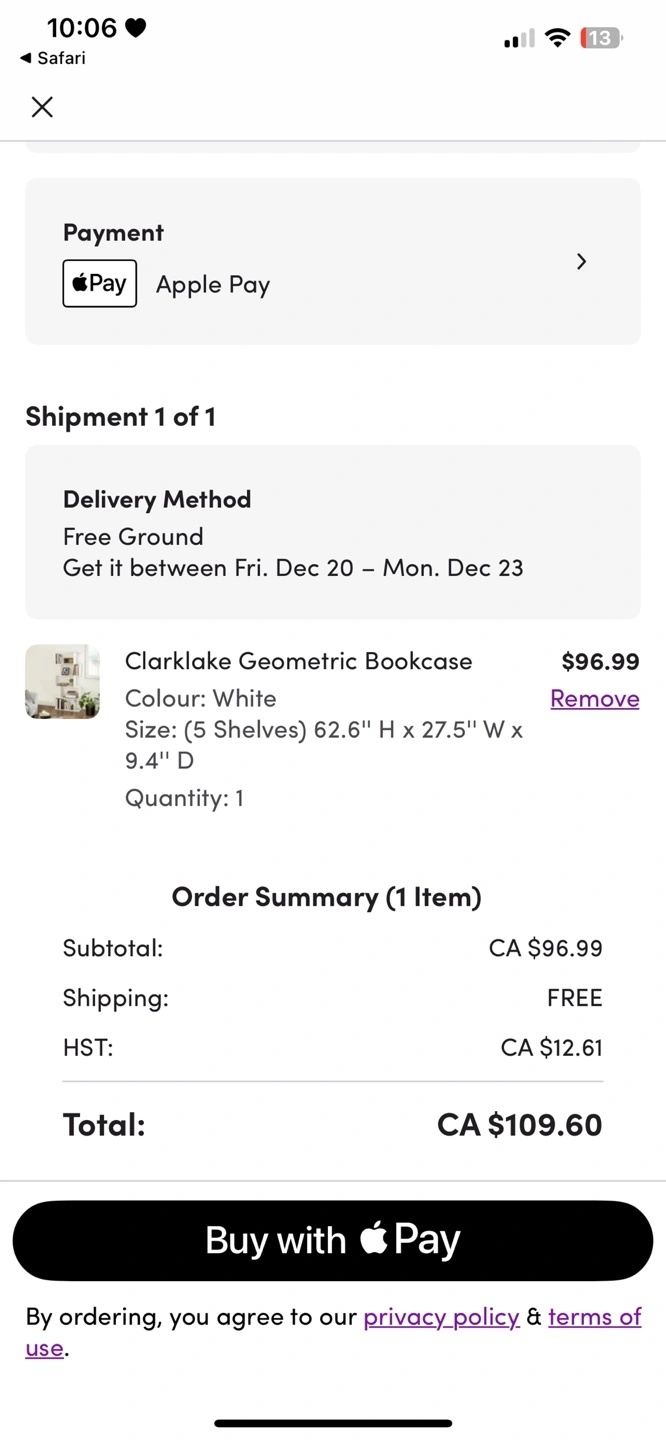Tap the Wi-Fi status icon
Image resolution: width=666 pixels, height=1440 pixels.
[x=558, y=39]
